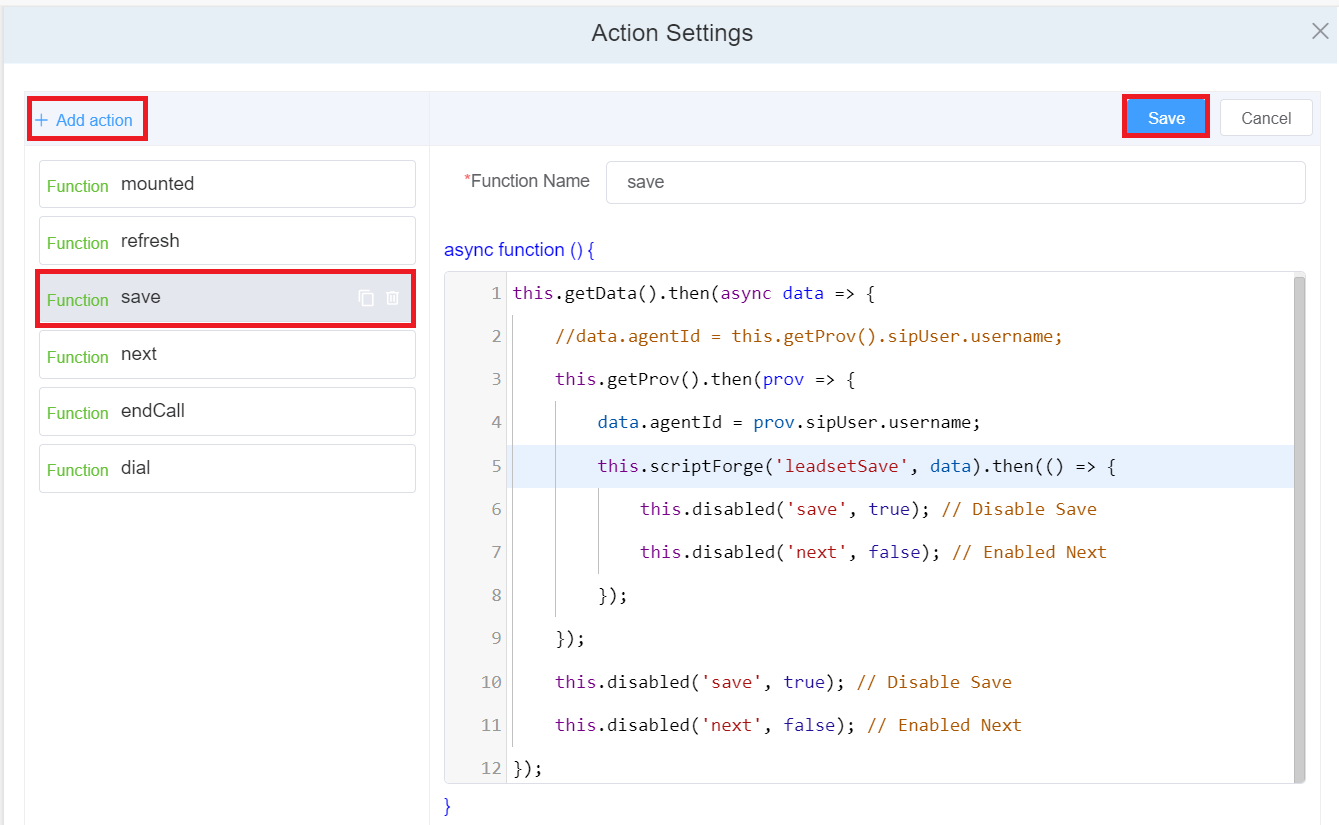Click the copy icon on the save function
The width and height of the screenshot is (1339, 825).
366,298
